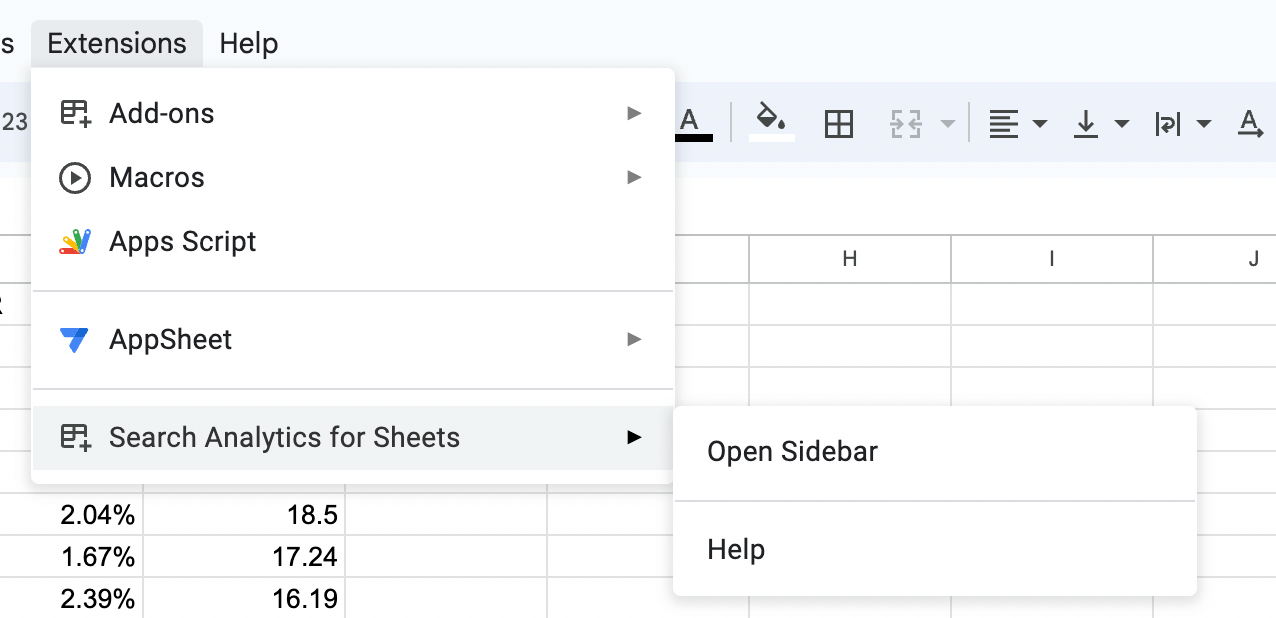Image resolution: width=1276 pixels, height=618 pixels.
Task: Expand the vertical align dropdown arrow
Action: coord(1122,125)
